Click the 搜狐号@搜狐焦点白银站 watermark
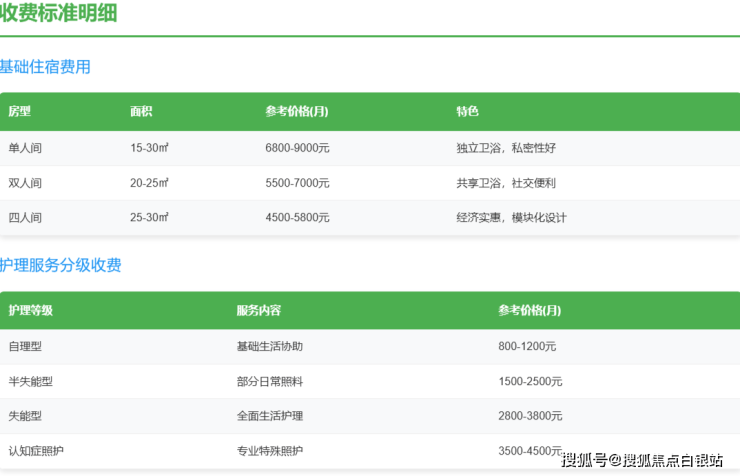 642,460
